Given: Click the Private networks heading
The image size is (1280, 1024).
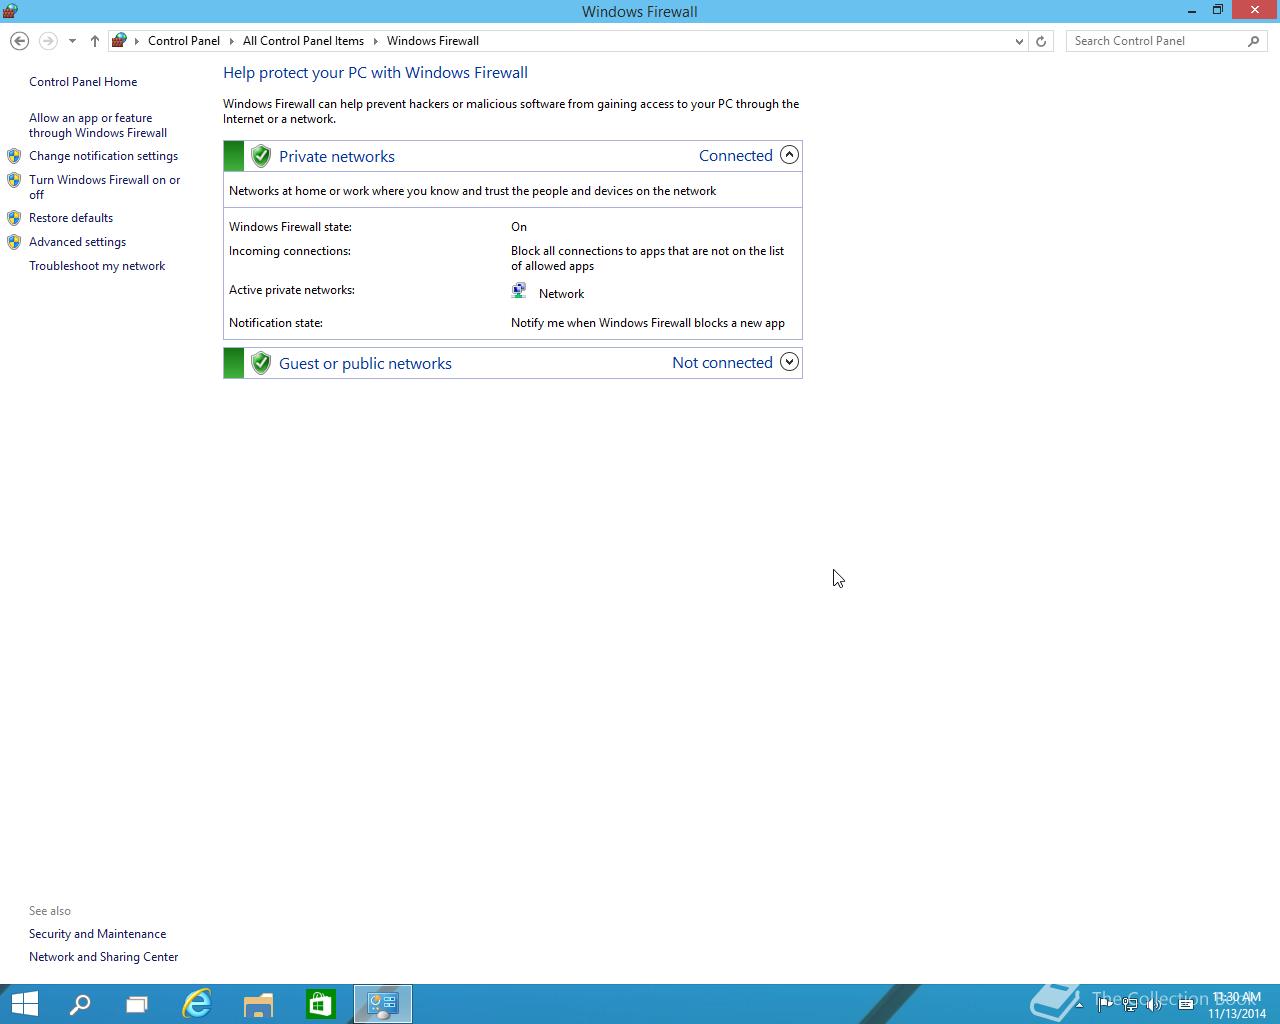Looking at the screenshot, I should click(337, 156).
